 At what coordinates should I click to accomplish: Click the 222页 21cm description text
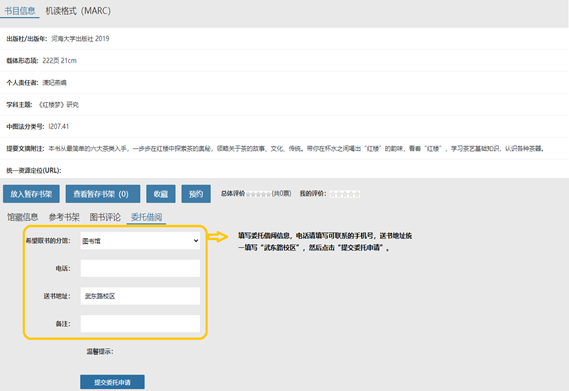coord(60,61)
